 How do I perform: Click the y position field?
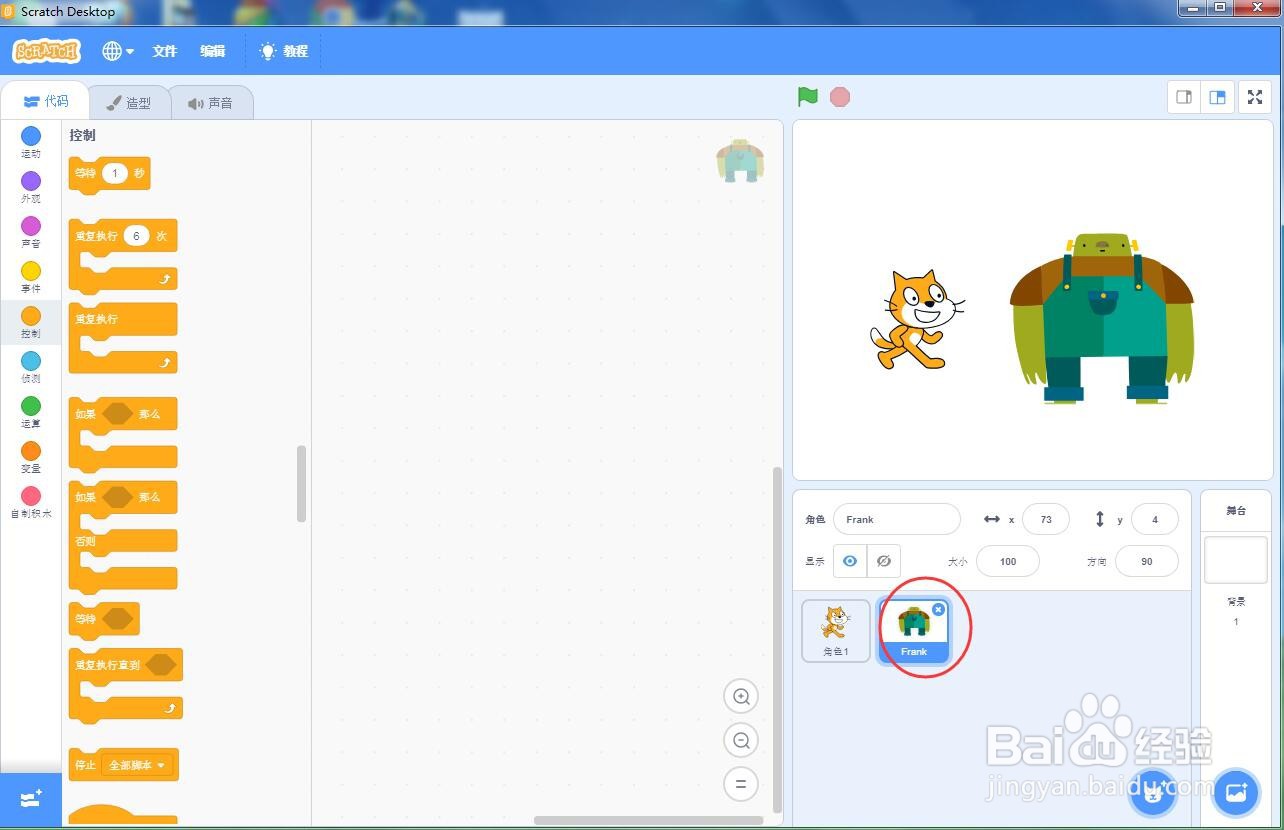(1155, 519)
